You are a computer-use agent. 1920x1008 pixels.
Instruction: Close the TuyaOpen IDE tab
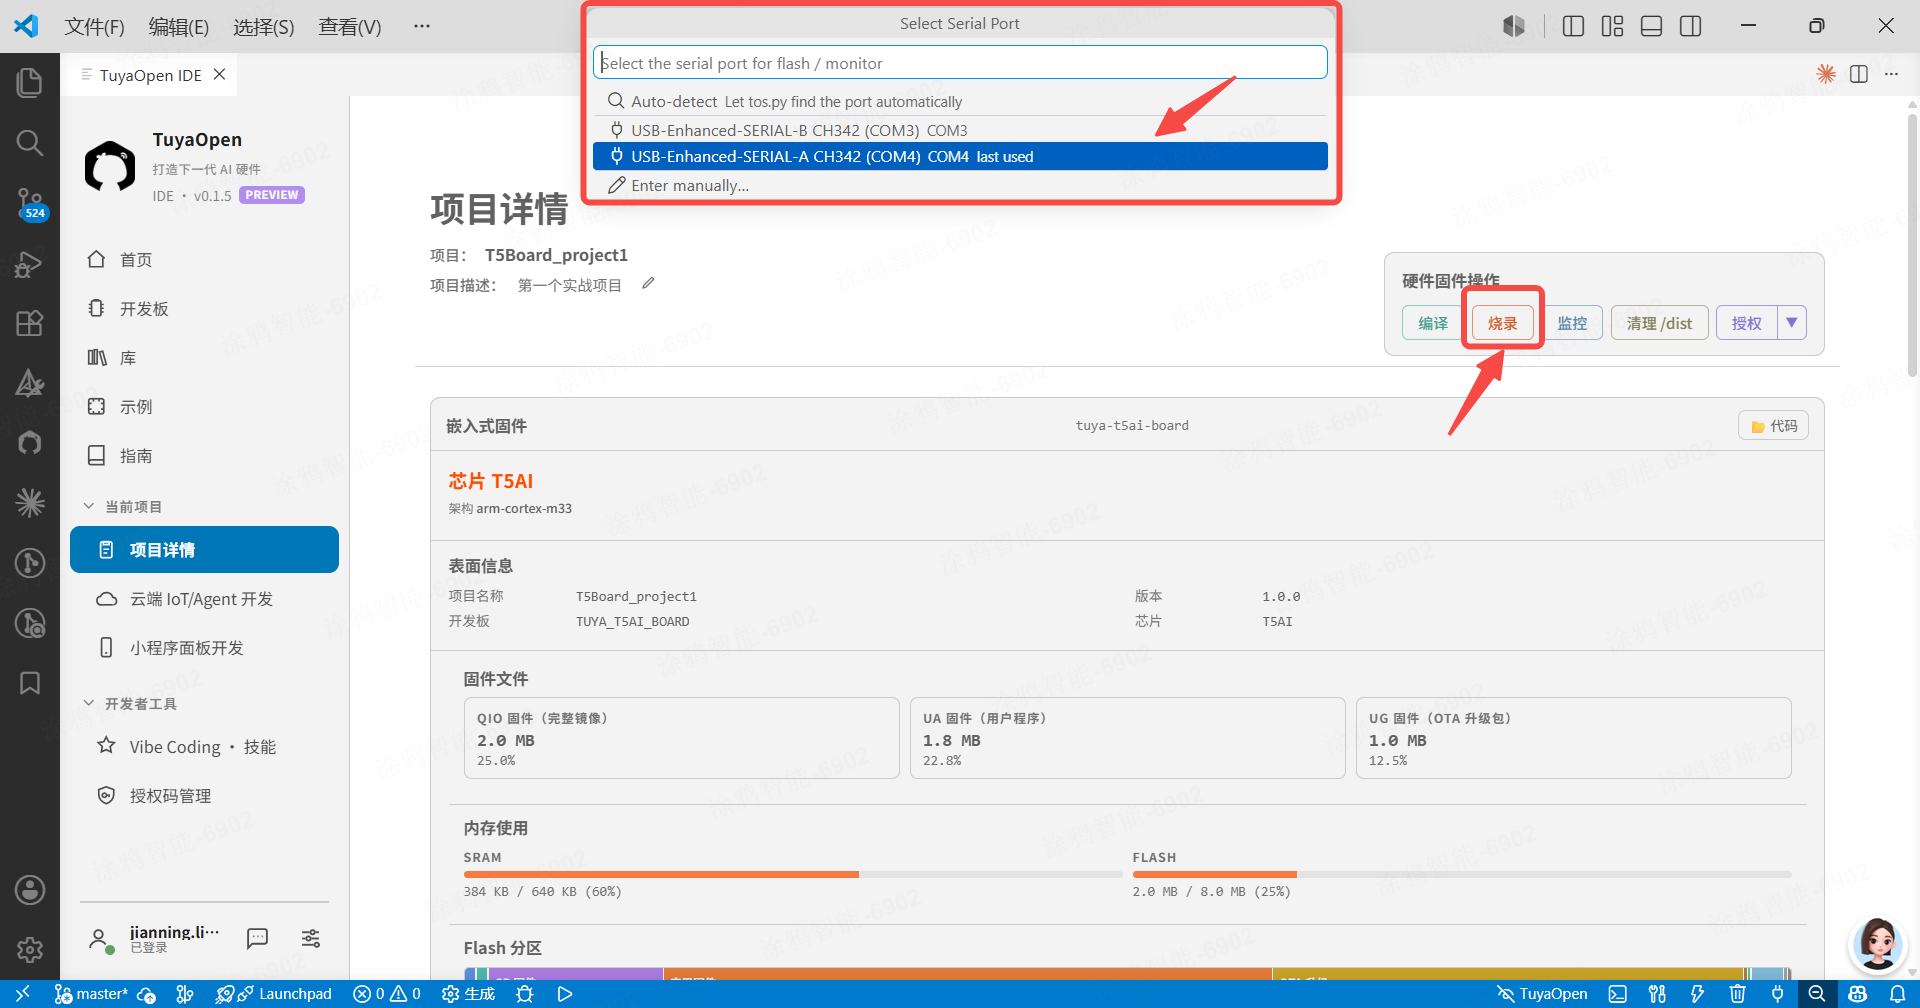[220, 74]
